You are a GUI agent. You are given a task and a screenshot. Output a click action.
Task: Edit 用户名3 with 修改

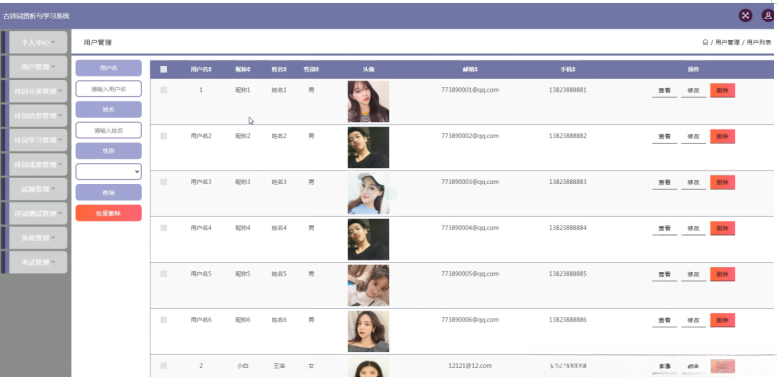coord(693,183)
